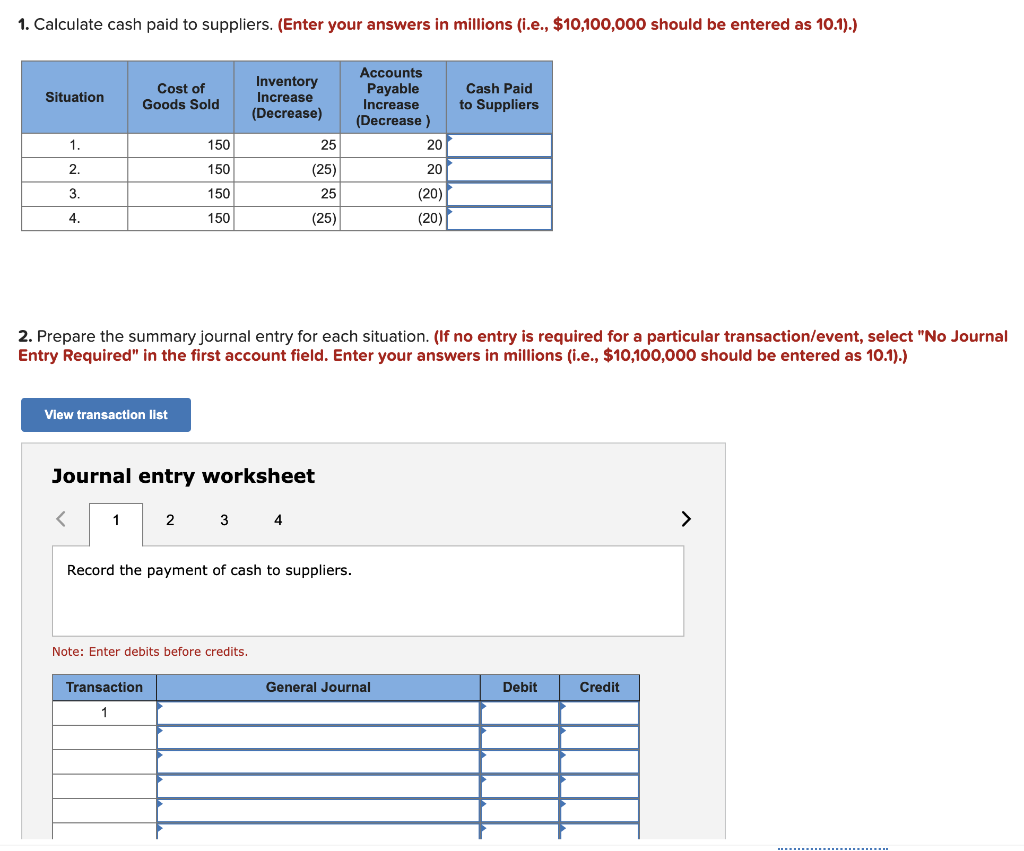
Task: Click the Credit field in the first row
Action: (599, 712)
